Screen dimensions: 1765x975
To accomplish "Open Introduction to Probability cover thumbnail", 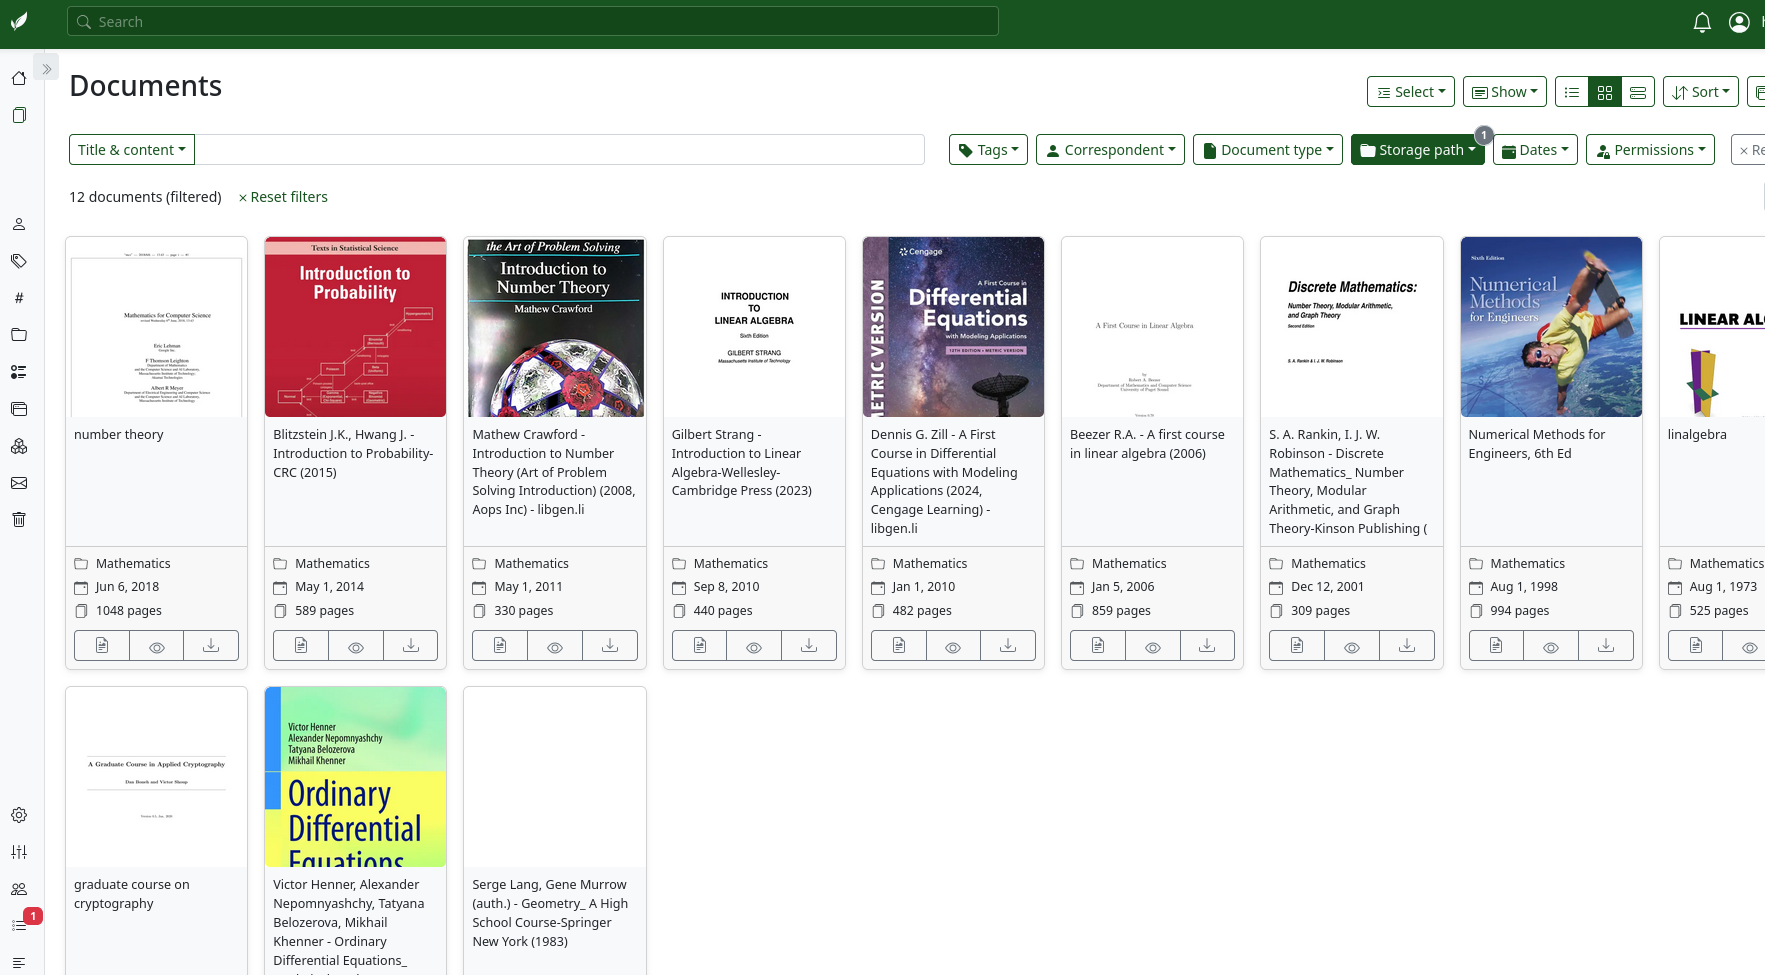I will 355,327.
